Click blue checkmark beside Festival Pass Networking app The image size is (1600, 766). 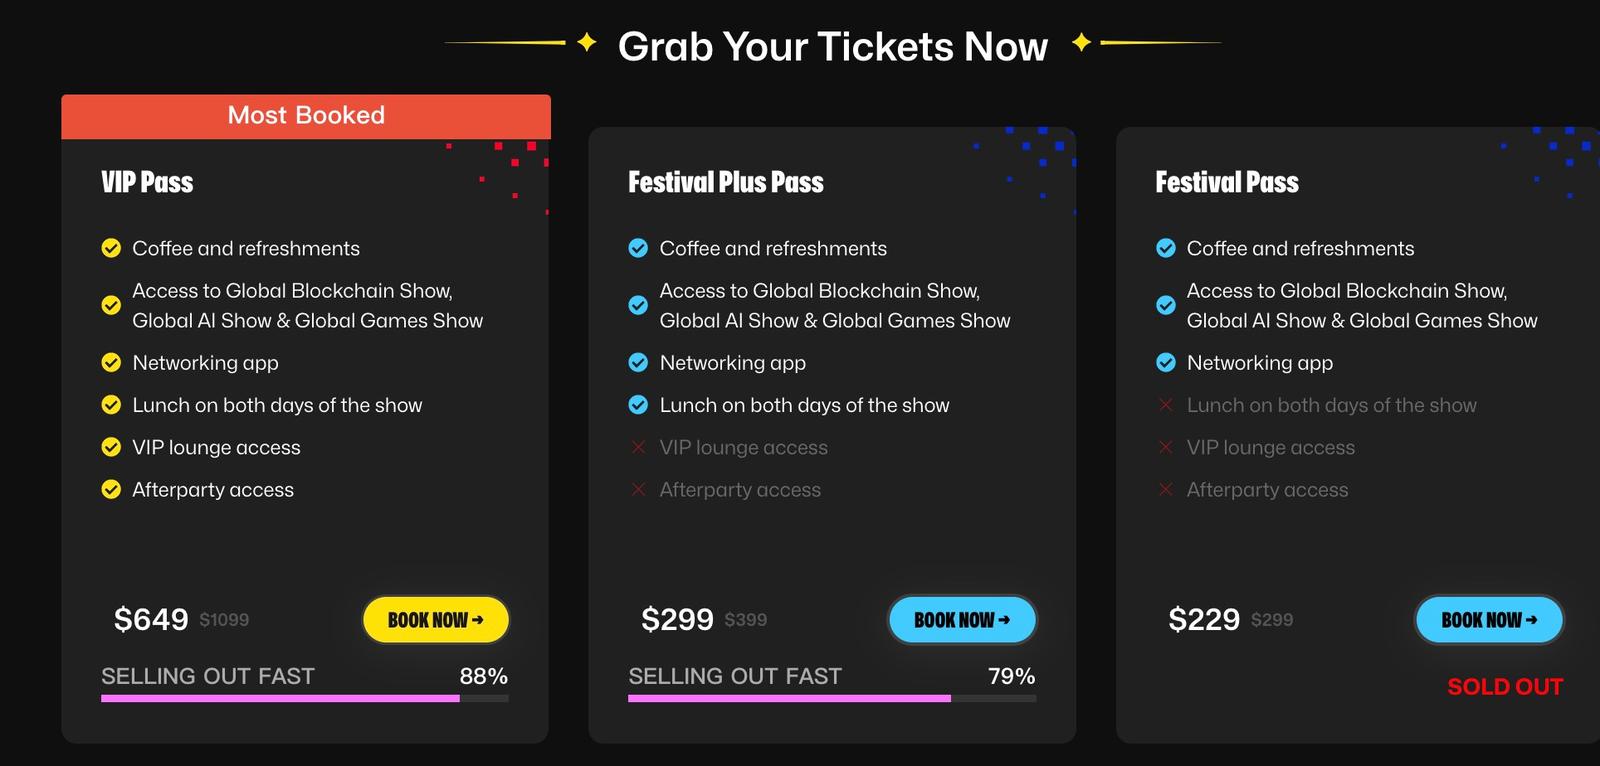1165,362
